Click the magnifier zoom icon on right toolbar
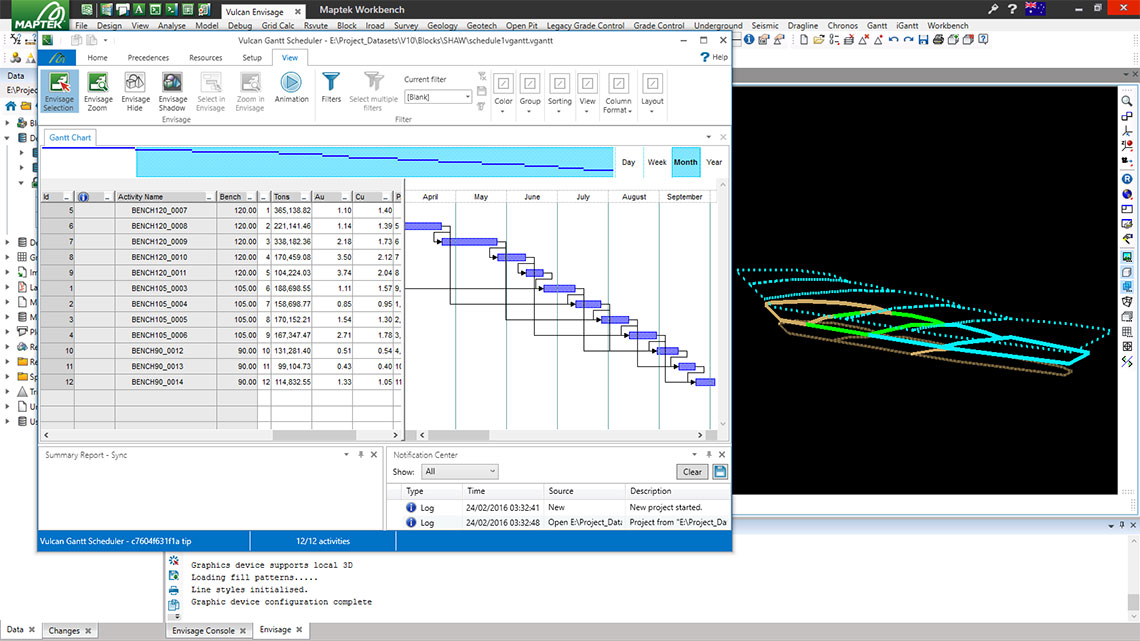The width and height of the screenshot is (1140, 641). click(1127, 101)
